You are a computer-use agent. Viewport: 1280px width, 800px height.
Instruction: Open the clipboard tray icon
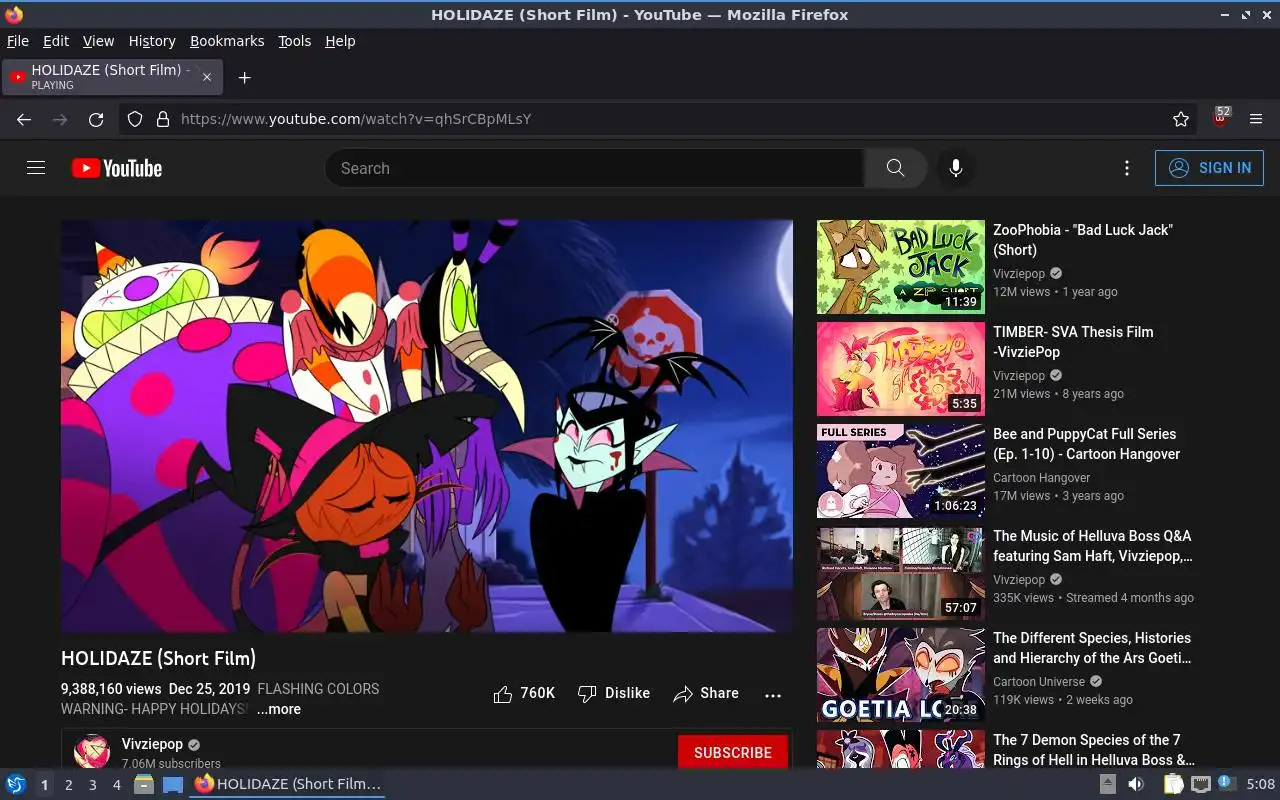coord(1174,784)
